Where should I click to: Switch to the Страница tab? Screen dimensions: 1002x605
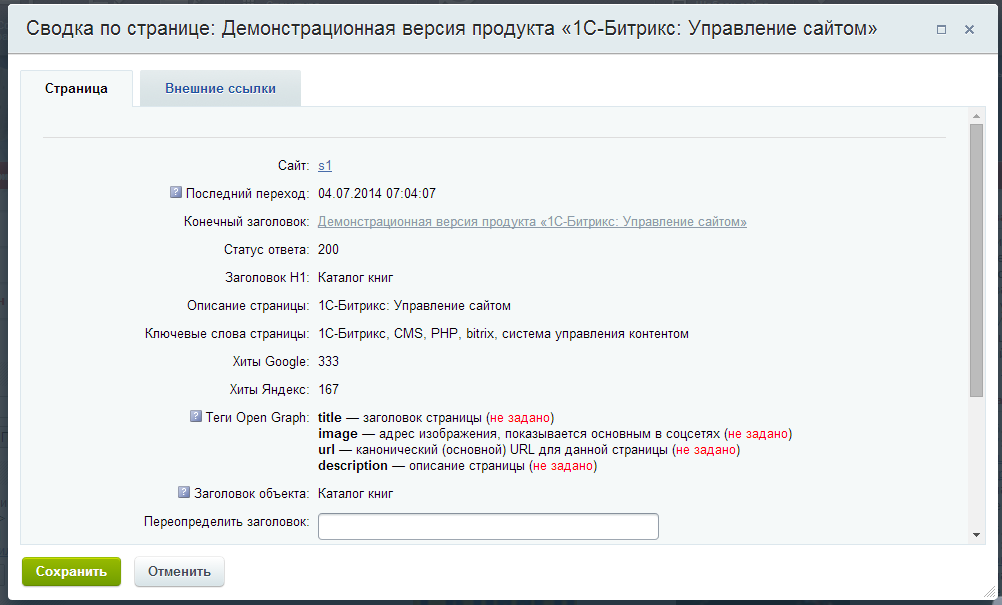click(76, 89)
